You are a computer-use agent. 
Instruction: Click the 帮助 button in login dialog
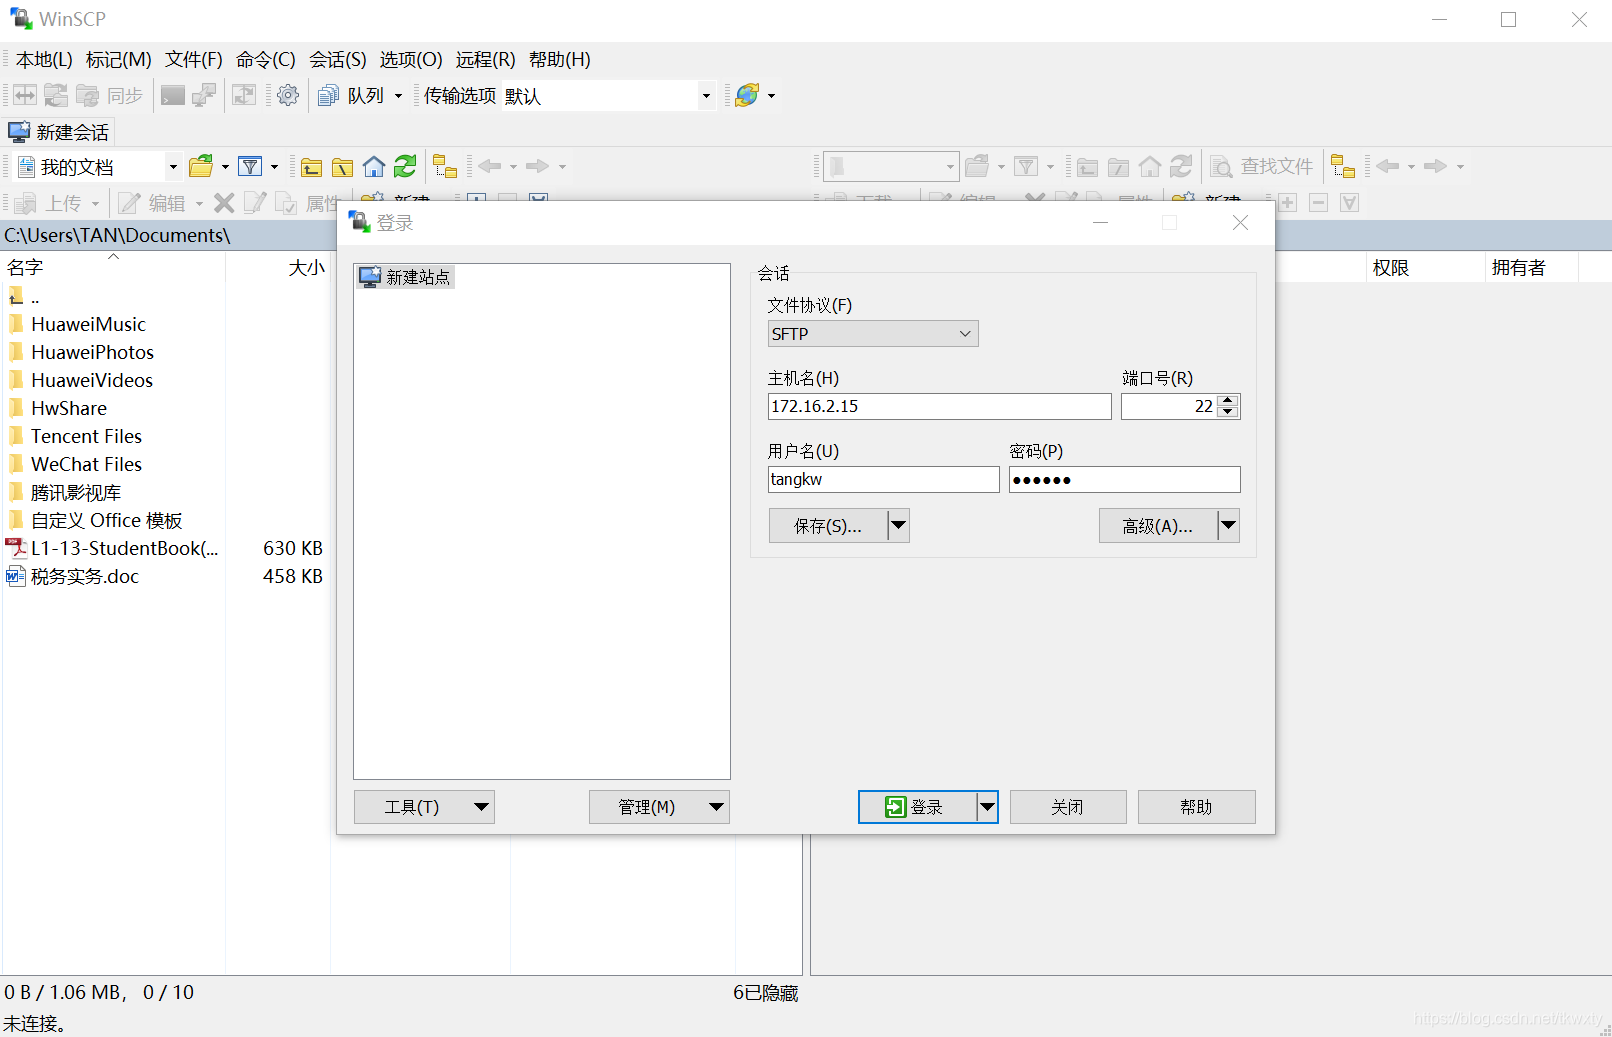click(x=1196, y=806)
